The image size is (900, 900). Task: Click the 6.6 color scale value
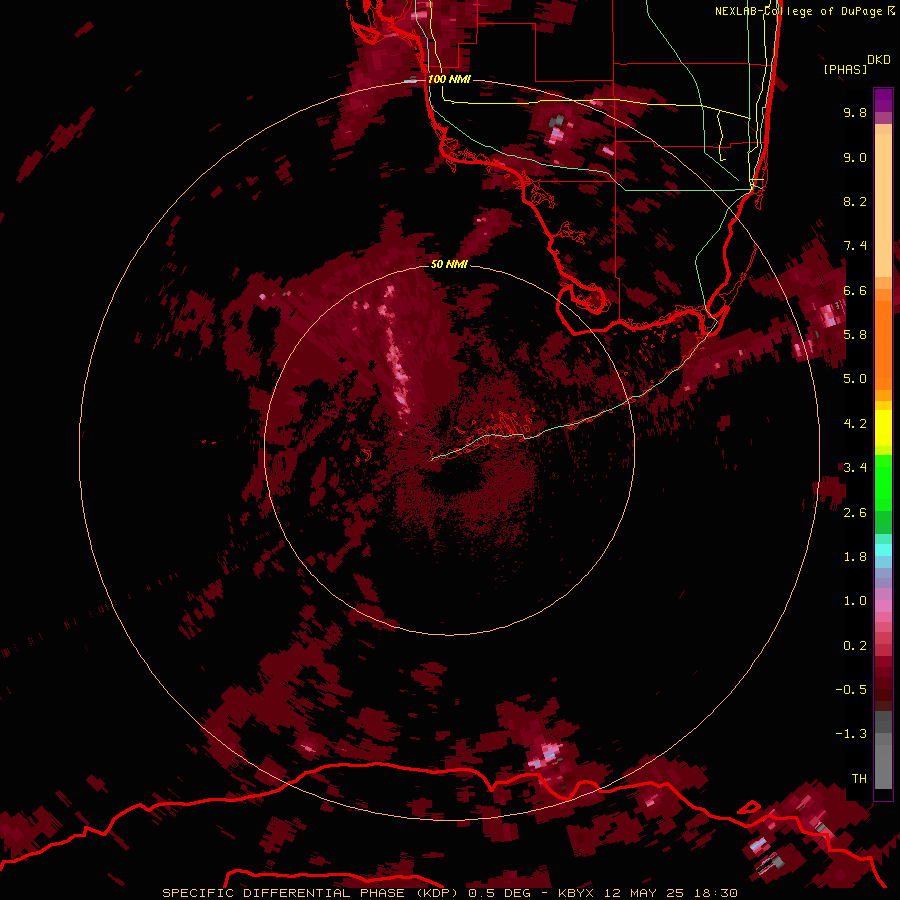tap(855, 290)
